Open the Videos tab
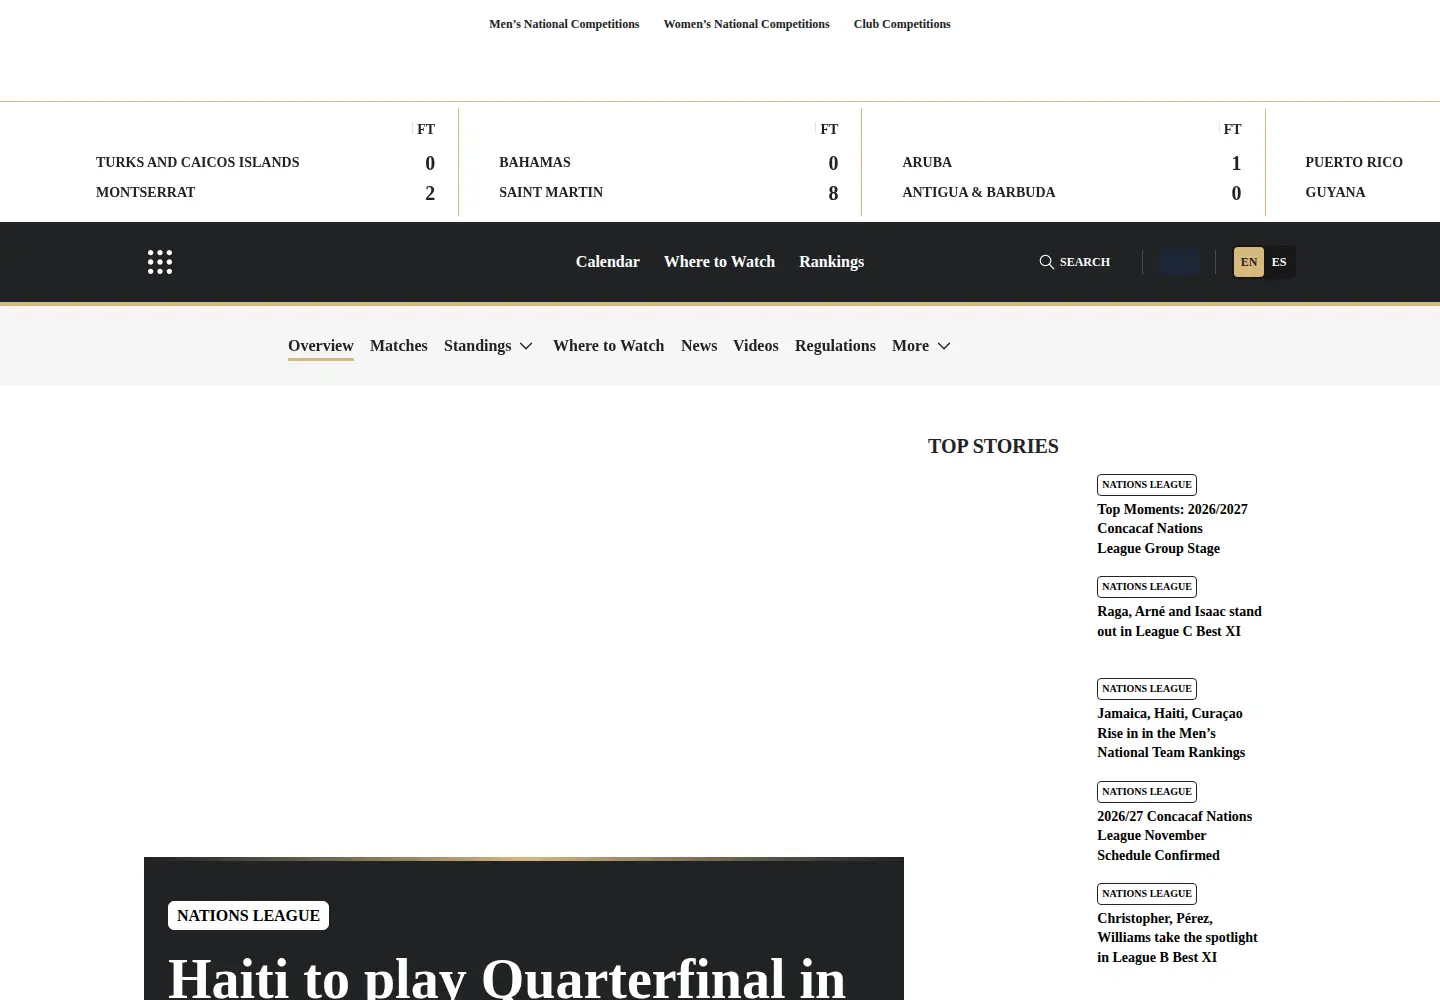The height and width of the screenshot is (1000, 1440). (x=756, y=346)
